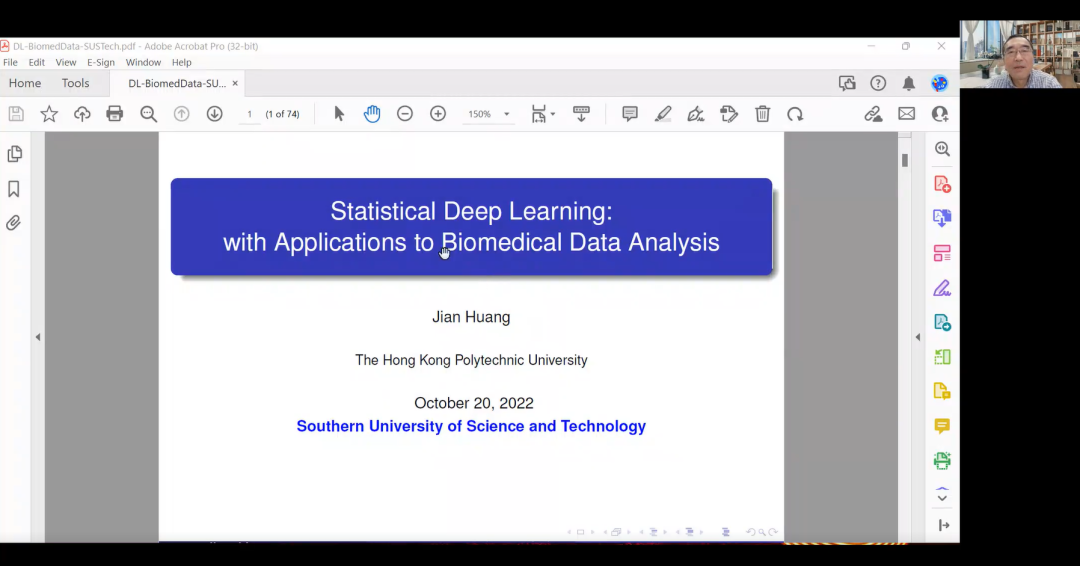Viewport: 1080px width, 566px height.
Task: Add a comment note icon
Action: 630,114
